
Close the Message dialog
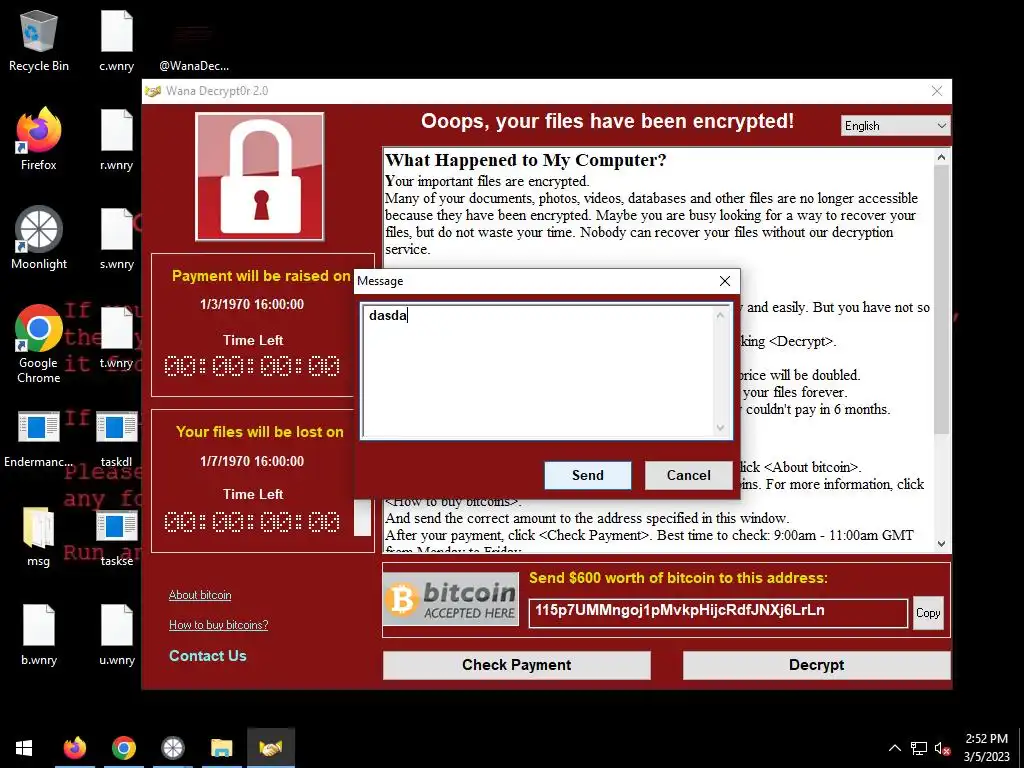[725, 281]
